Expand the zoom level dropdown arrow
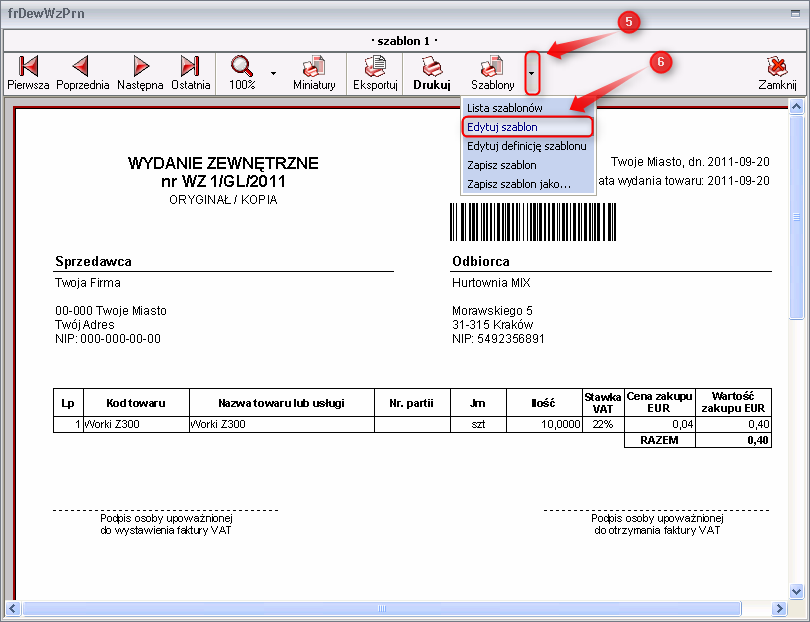The width and height of the screenshot is (810, 622). point(273,73)
